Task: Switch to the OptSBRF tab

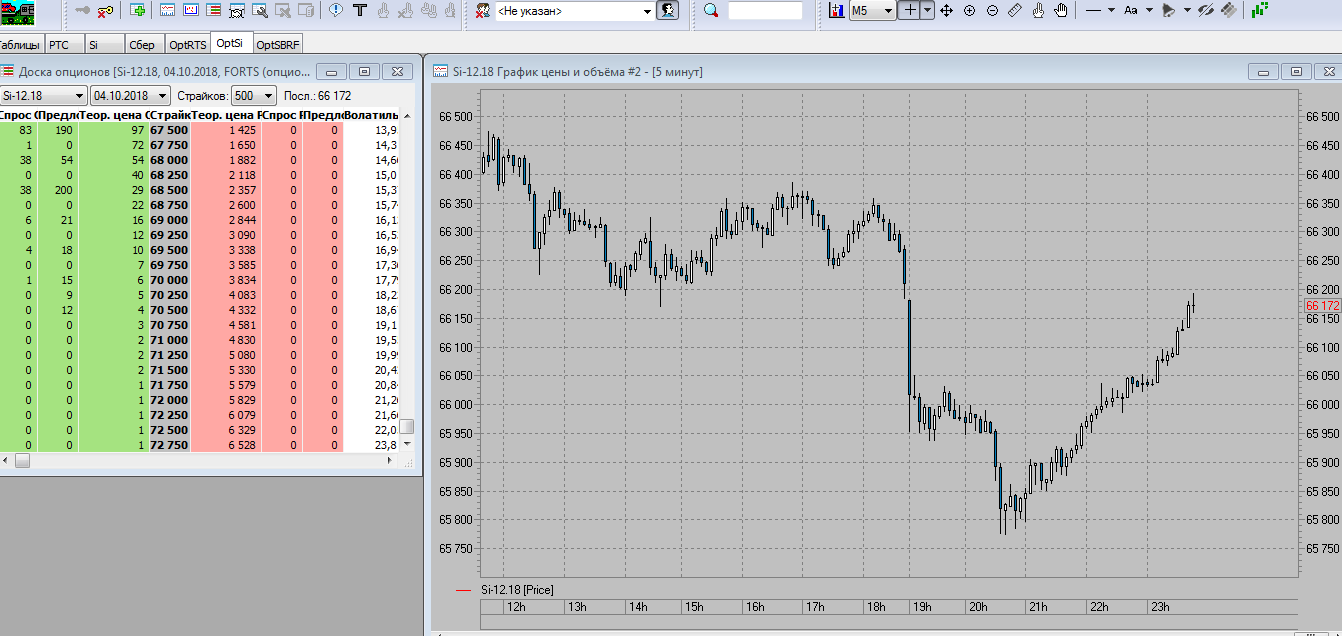Action: click(278, 45)
